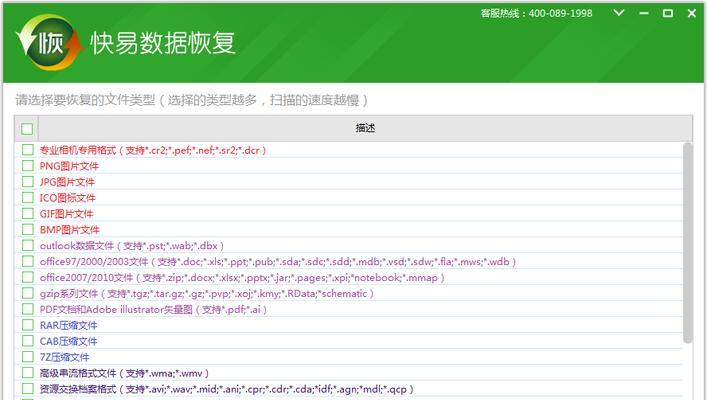707x400 pixels.
Task: Click the 描述 column header
Action: tap(365, 128)
